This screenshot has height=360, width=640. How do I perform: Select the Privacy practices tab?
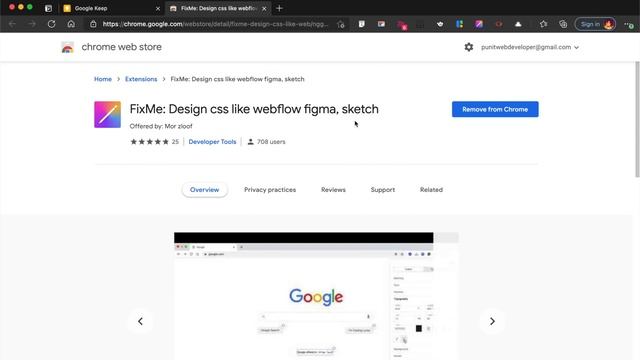coord(270,190)
